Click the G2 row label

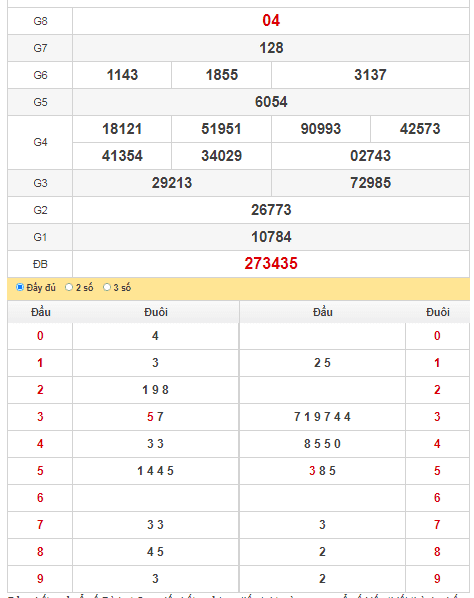(x=40, y=211)
